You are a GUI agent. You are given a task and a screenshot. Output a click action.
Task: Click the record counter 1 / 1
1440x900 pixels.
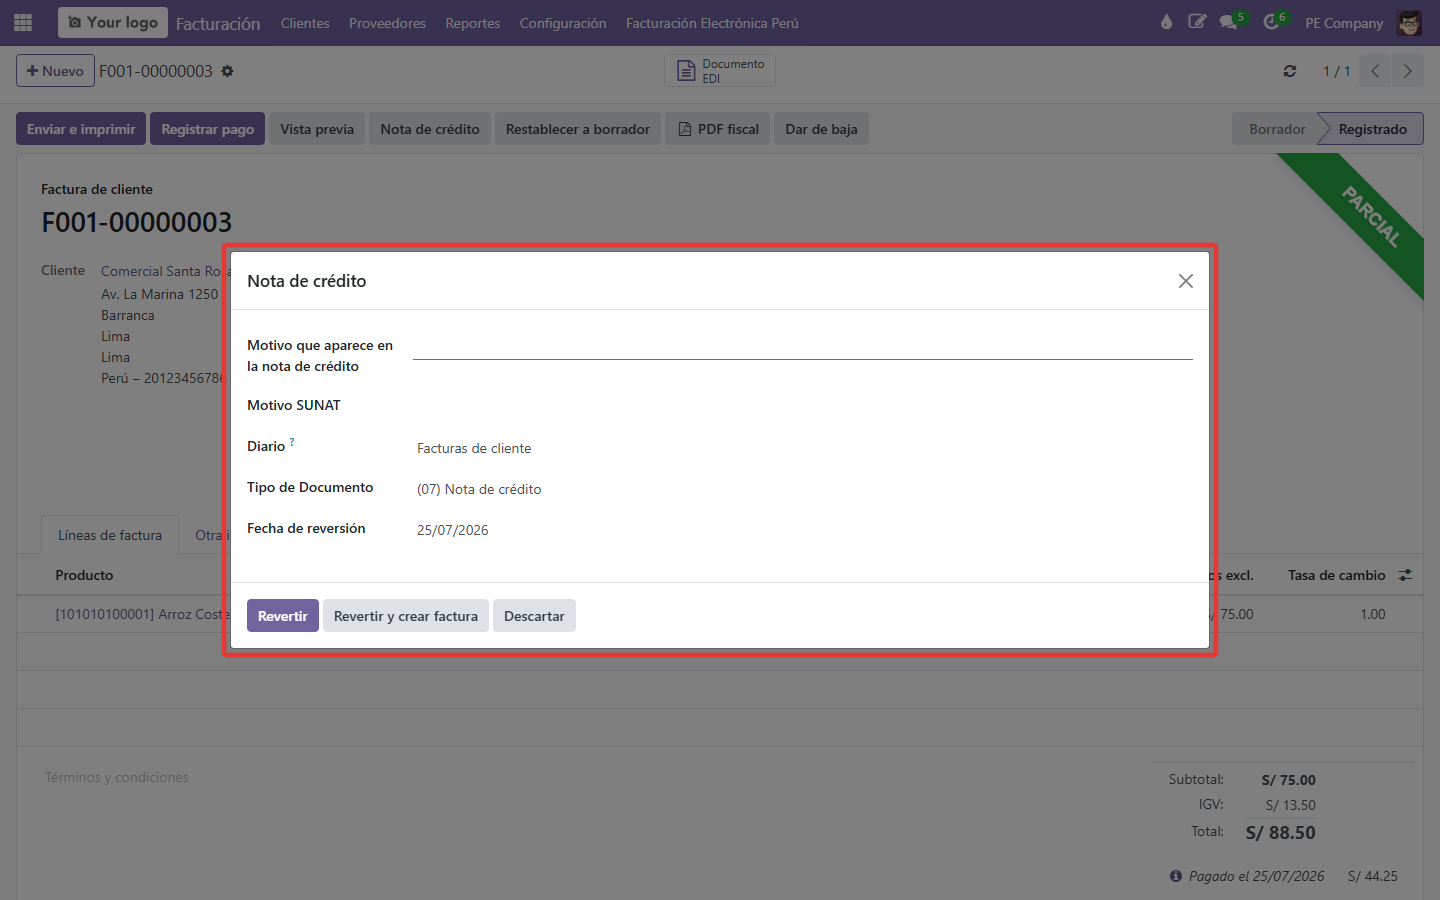[1336, 71]
